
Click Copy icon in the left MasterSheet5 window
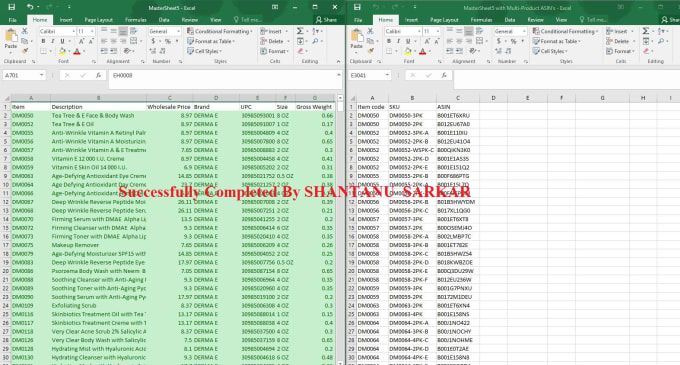tap(24, 41)
